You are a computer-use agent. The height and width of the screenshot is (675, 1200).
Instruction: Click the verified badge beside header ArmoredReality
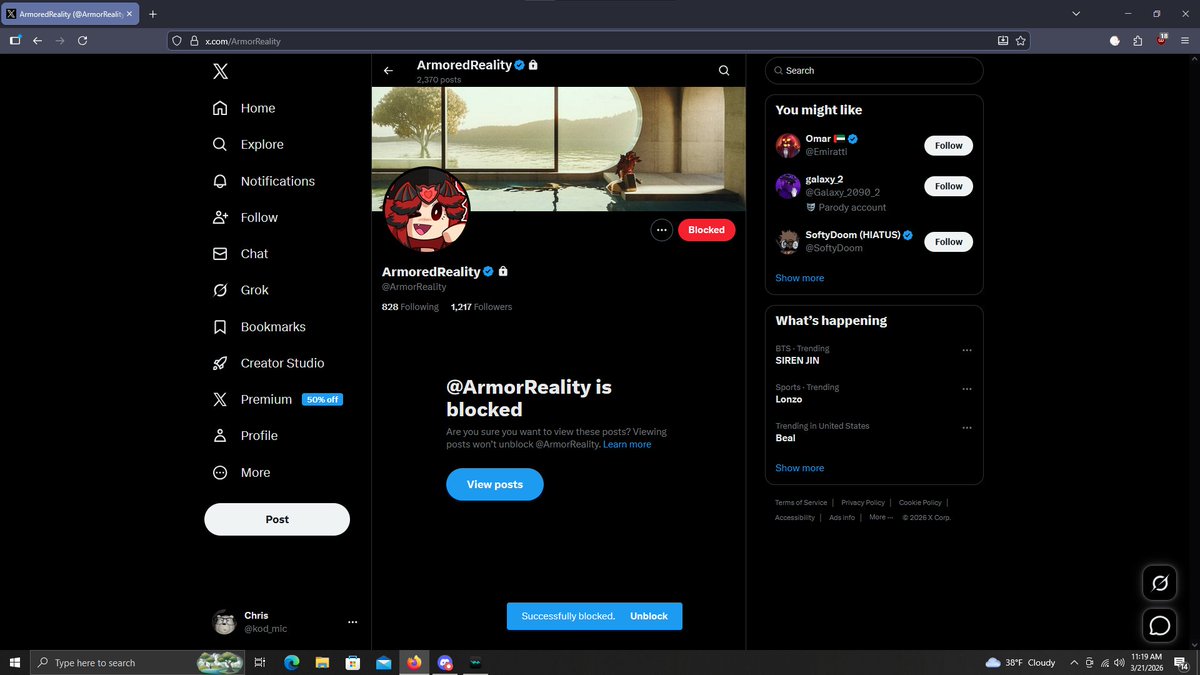click(x=520, y=65)
